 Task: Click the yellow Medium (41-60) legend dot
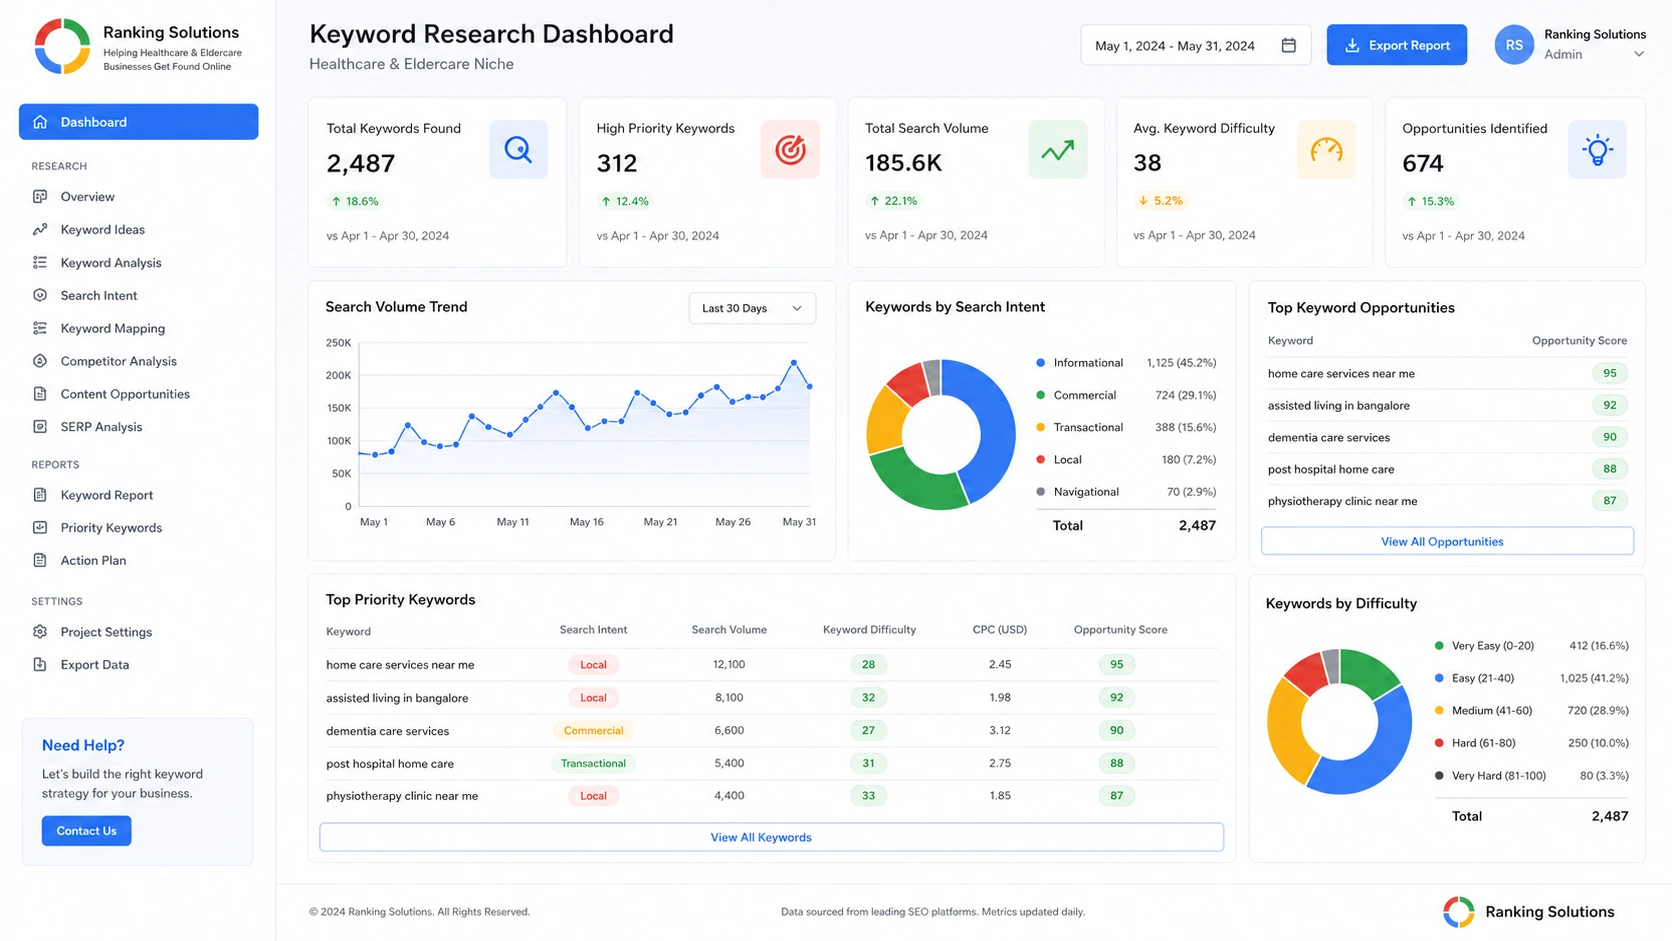1439,711
